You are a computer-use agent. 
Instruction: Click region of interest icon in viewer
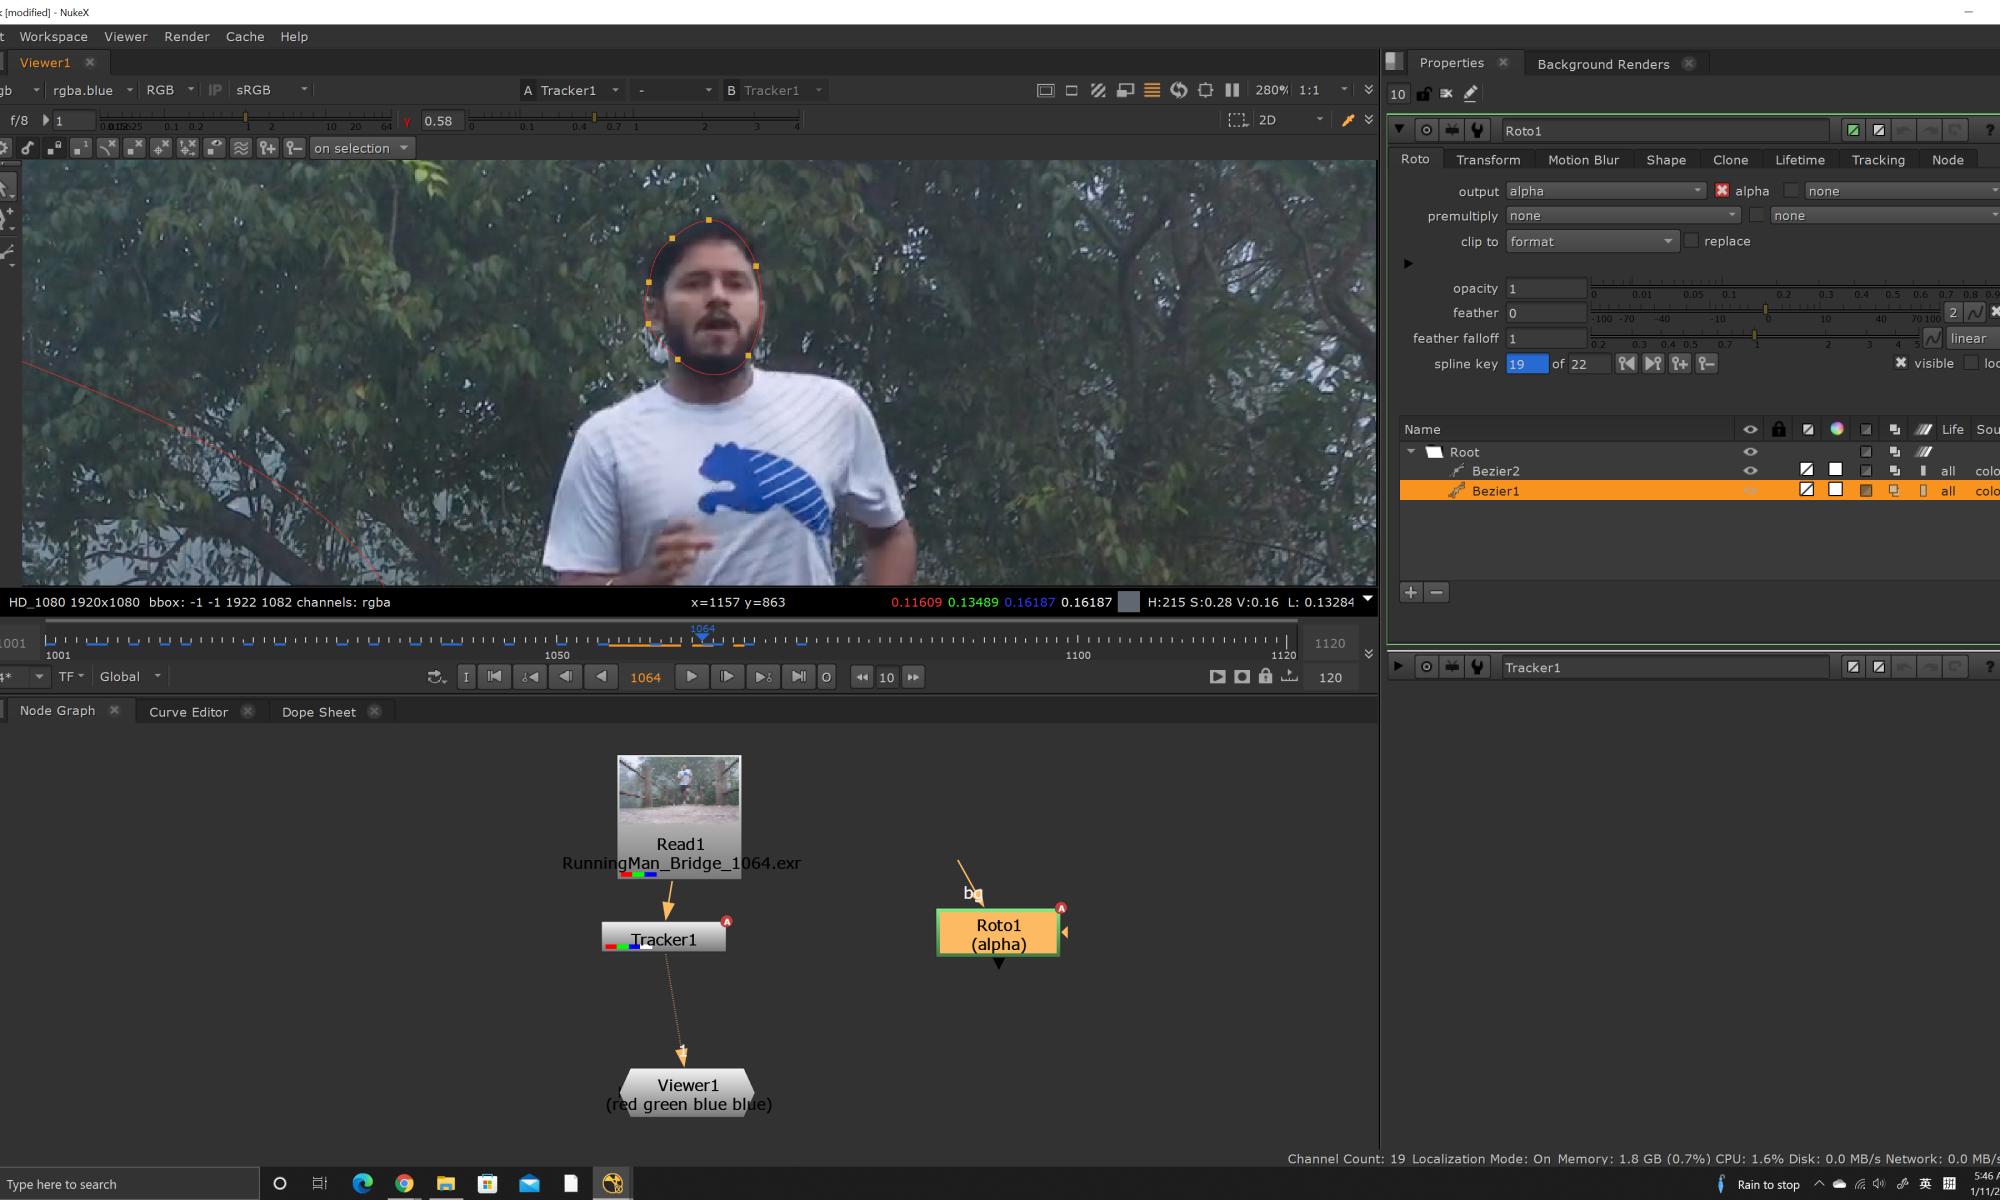[1237, 120]
